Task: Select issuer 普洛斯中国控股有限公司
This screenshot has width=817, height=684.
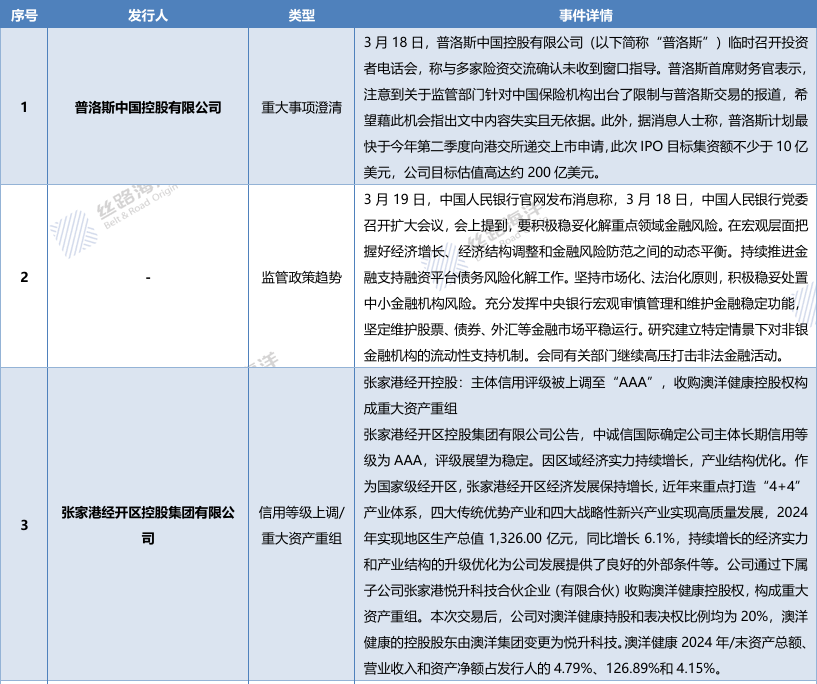Action: (147, 106)
